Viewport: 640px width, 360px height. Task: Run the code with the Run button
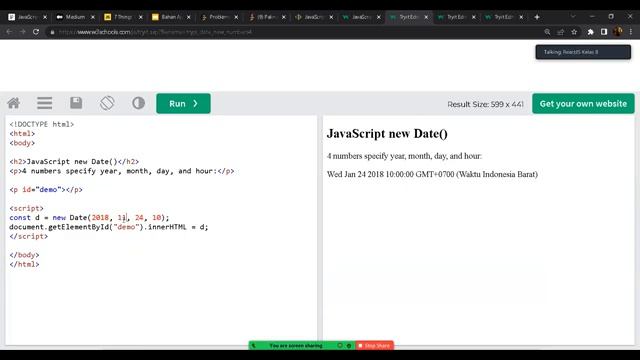[183, 104]
